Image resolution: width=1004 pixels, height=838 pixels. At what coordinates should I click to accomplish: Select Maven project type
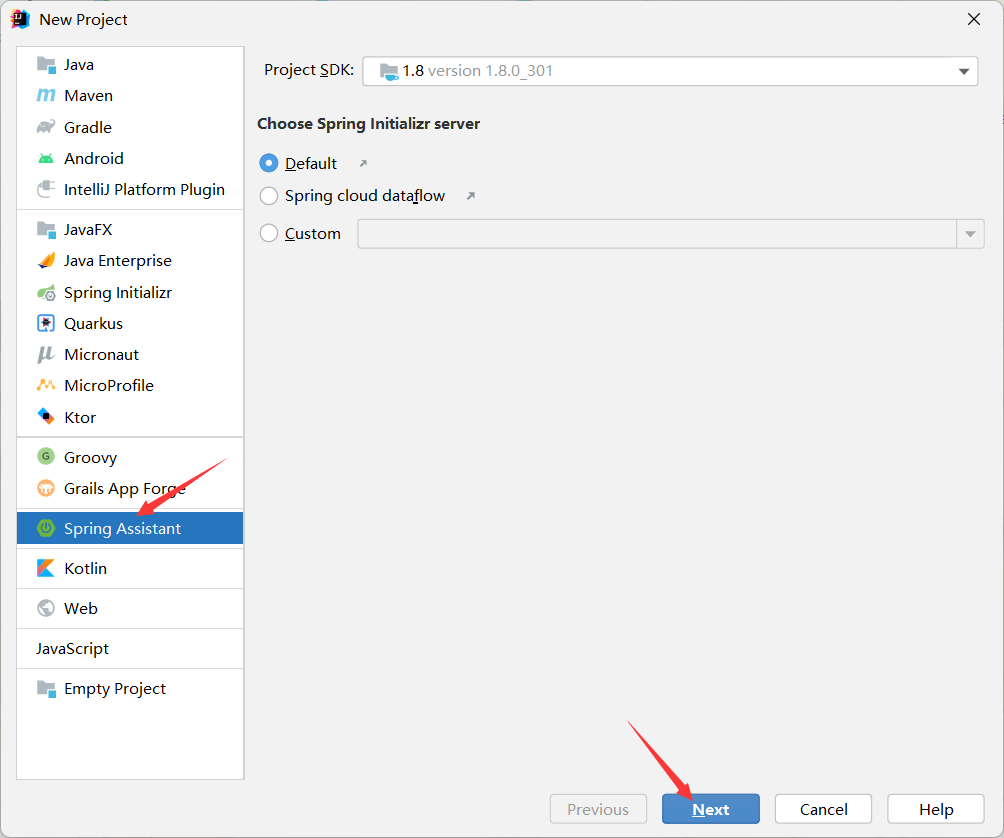tap(130, 95)
